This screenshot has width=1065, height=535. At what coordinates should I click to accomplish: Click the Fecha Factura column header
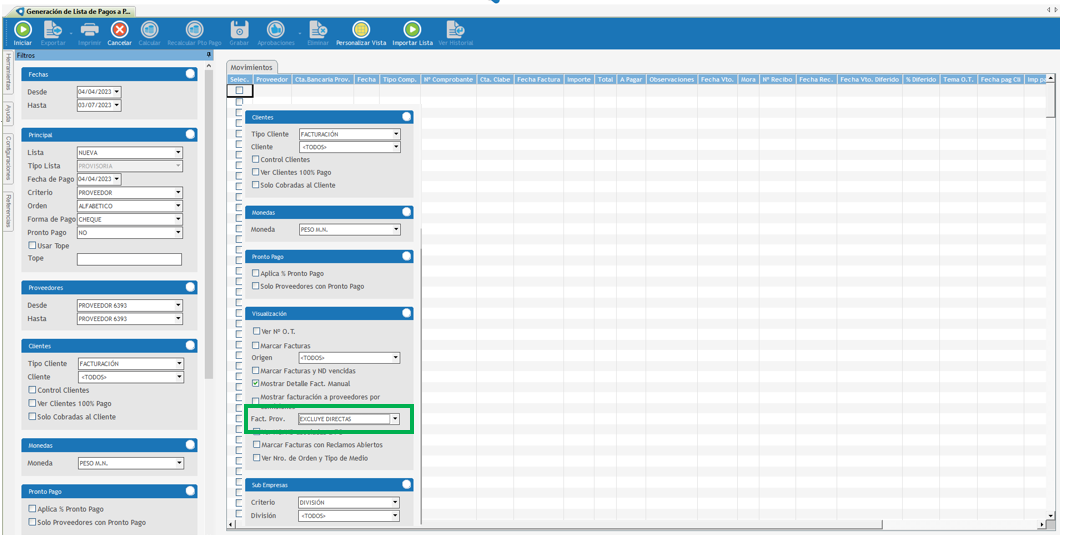(539, 79)
